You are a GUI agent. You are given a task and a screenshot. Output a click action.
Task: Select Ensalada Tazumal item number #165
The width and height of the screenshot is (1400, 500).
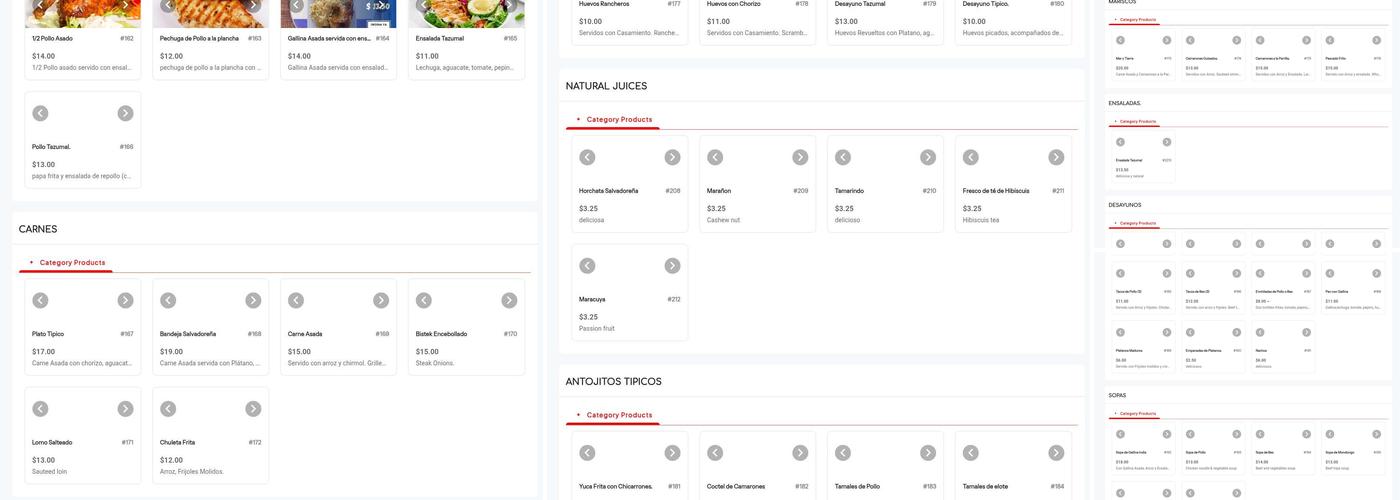point(510,38)
